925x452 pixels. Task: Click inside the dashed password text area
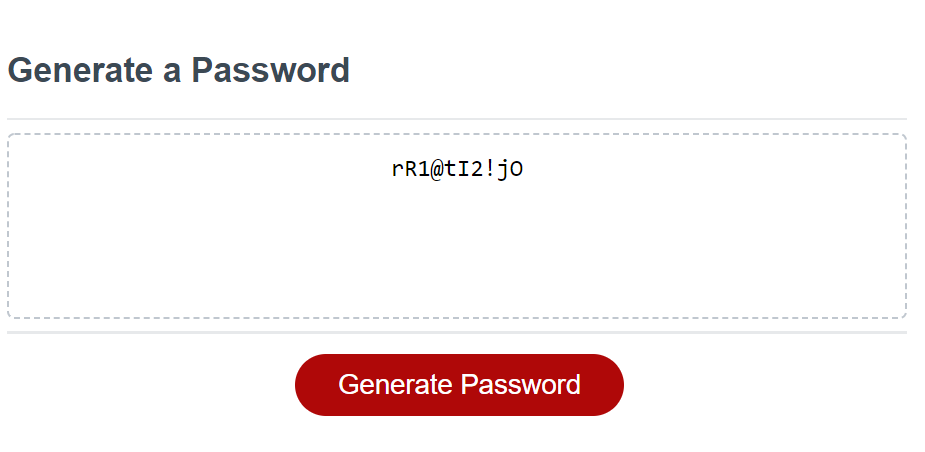(457, 226)
